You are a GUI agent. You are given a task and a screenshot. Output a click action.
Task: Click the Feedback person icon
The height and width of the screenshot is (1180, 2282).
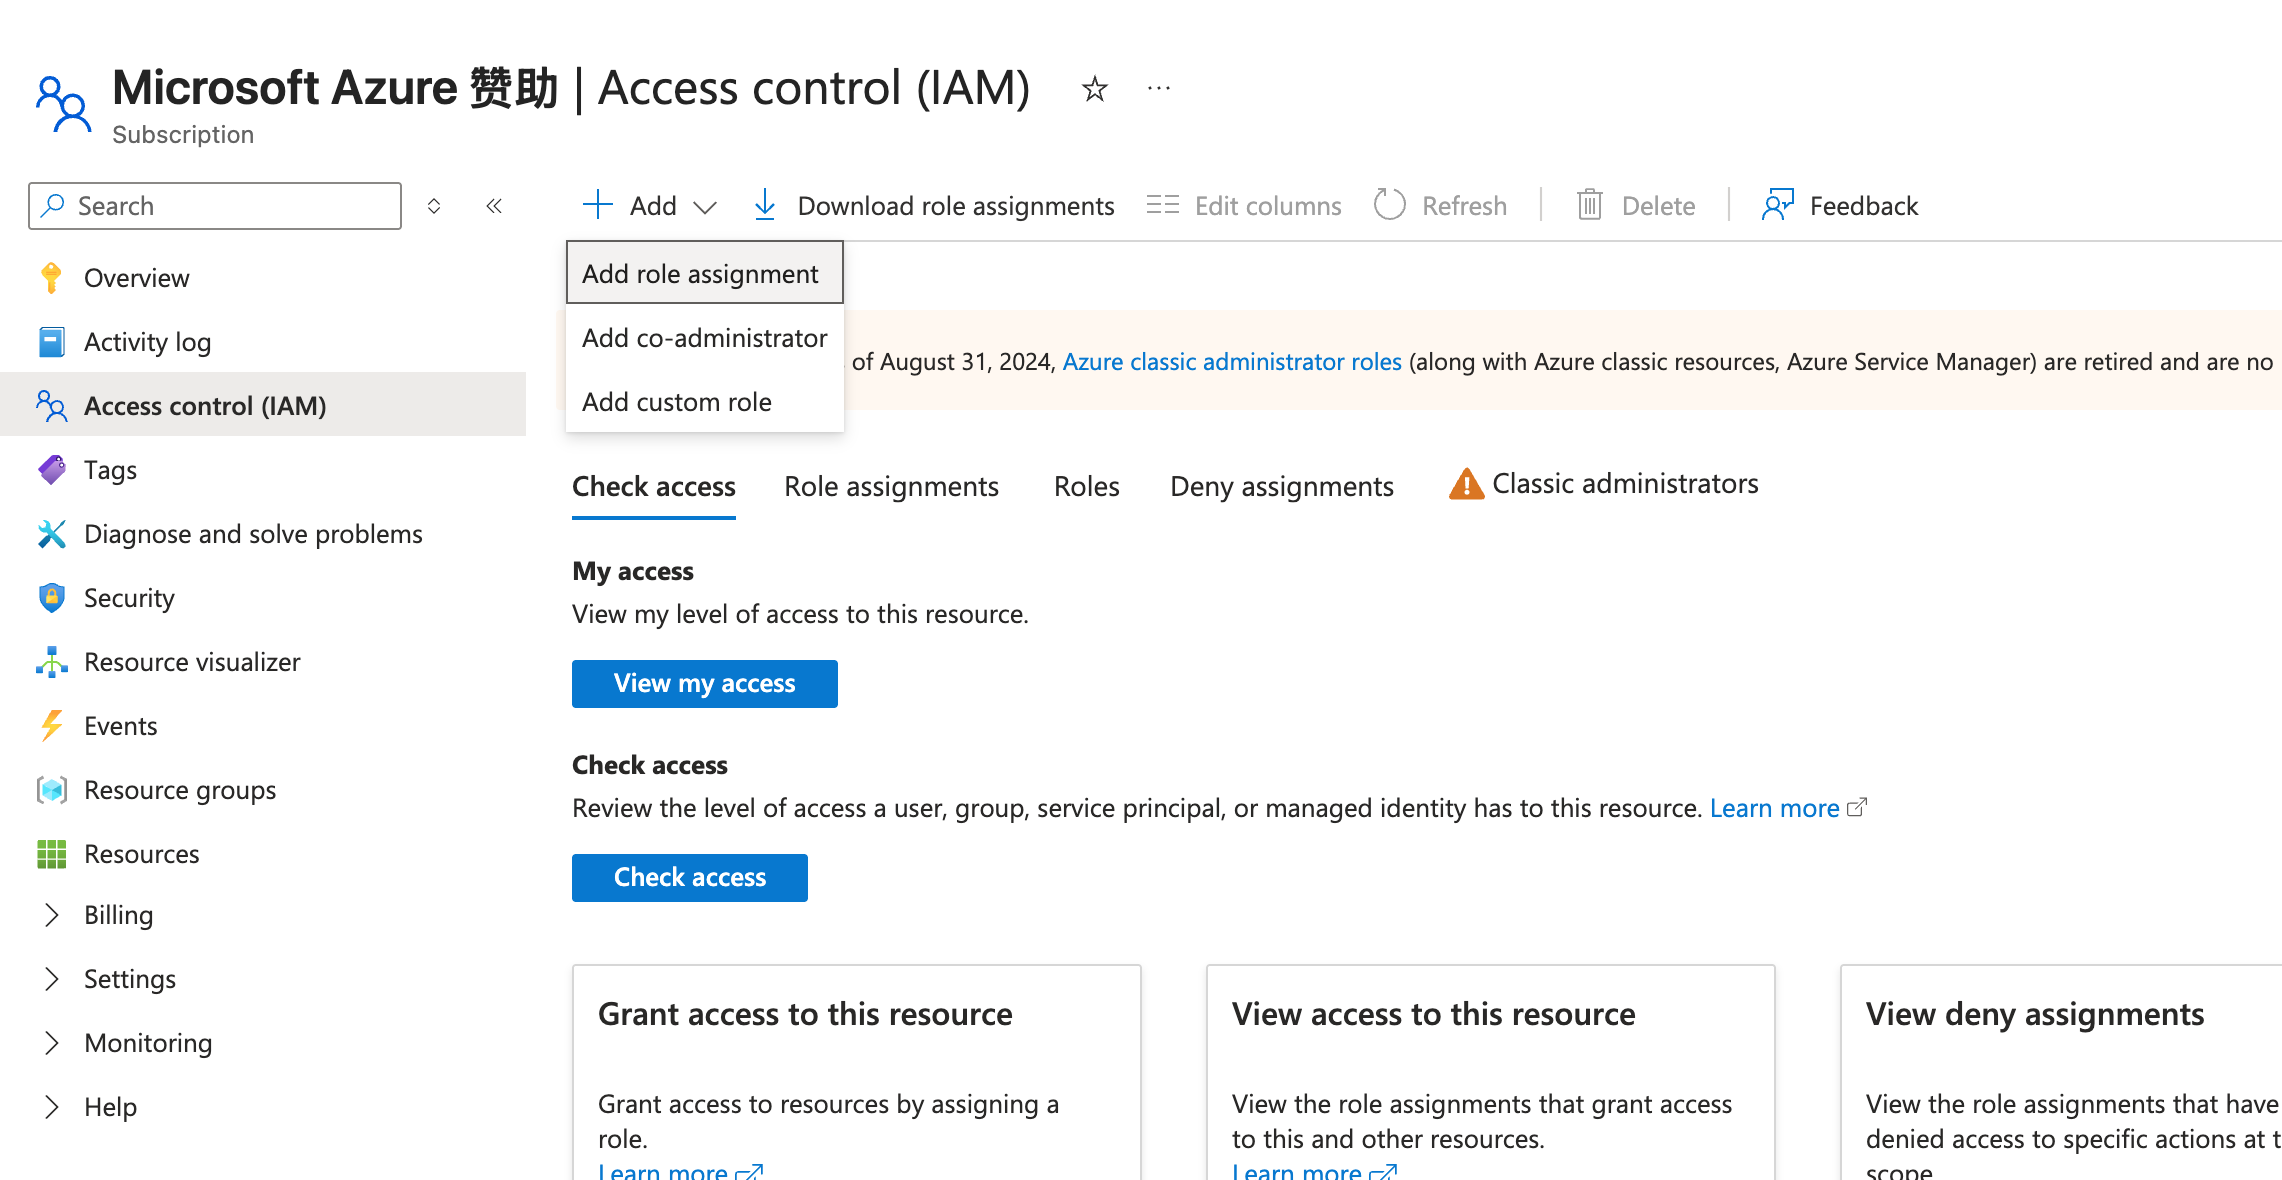[1777, 205]
